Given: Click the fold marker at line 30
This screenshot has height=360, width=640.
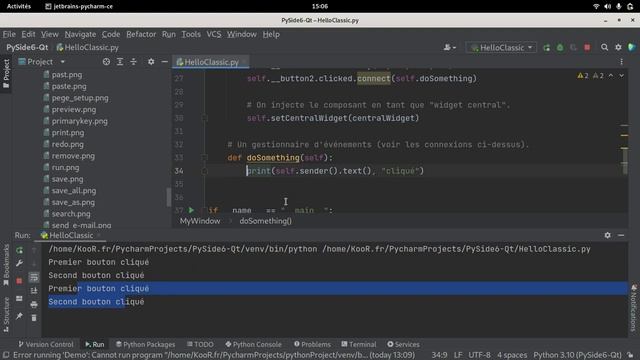Looking at the screenshot, I should (205, 118).
